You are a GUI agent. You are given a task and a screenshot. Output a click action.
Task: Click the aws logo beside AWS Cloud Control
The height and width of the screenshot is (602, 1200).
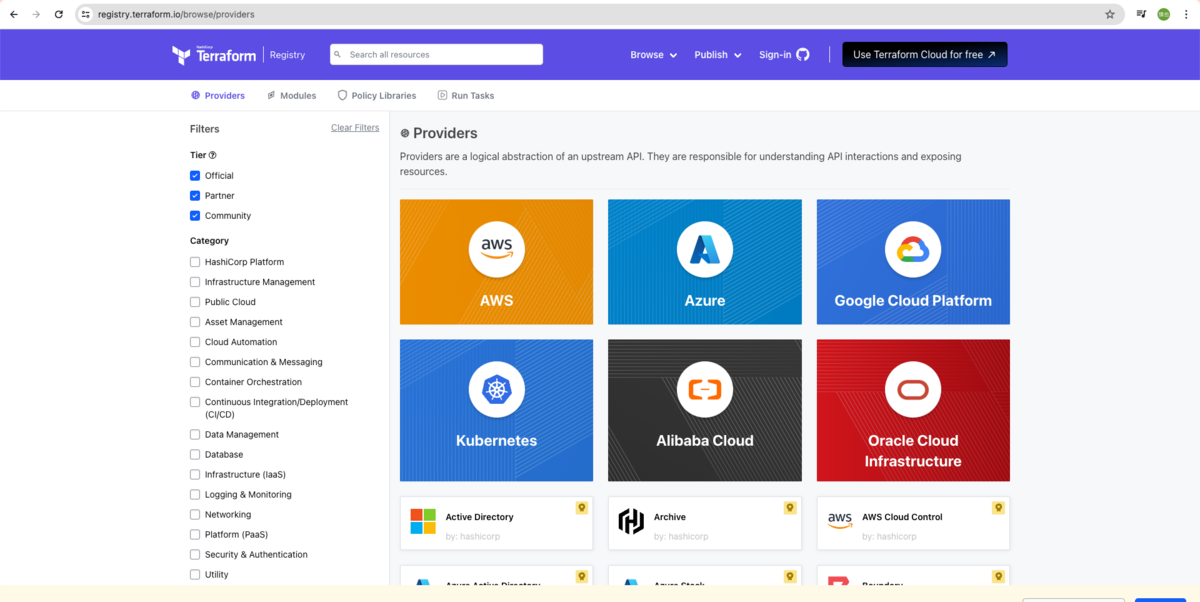840,521
